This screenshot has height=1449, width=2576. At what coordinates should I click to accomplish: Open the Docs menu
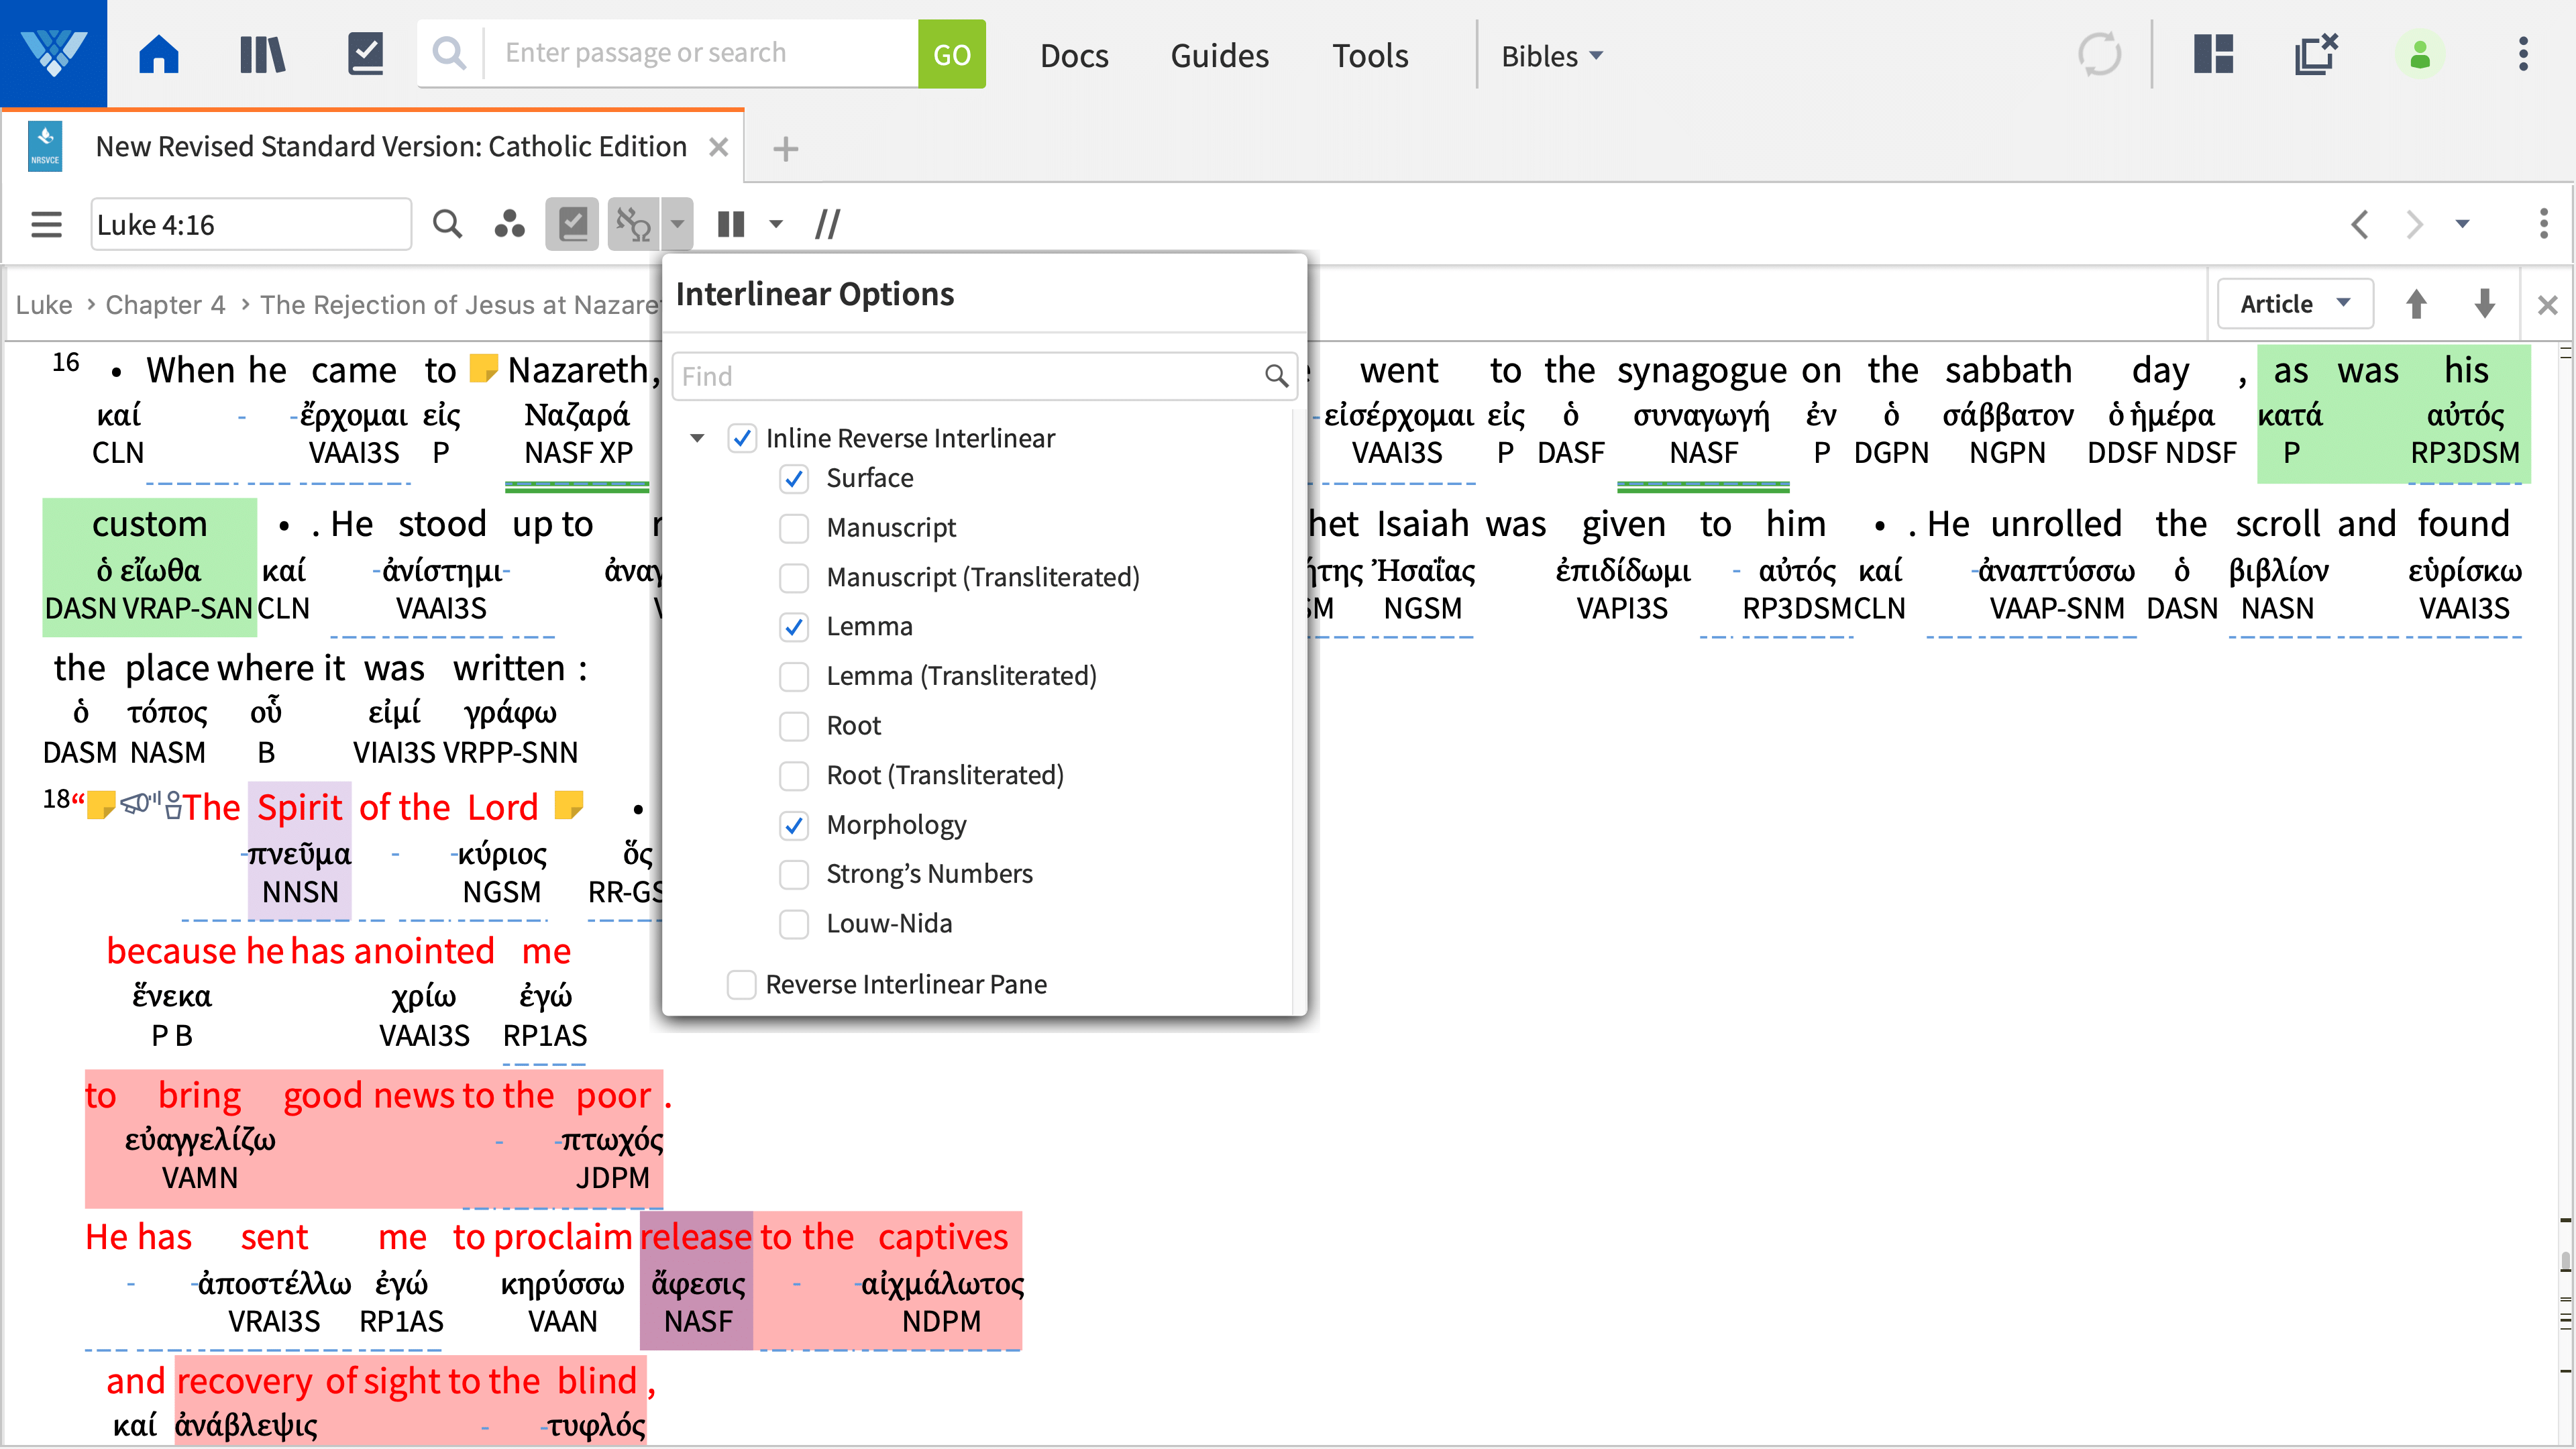1074,55
